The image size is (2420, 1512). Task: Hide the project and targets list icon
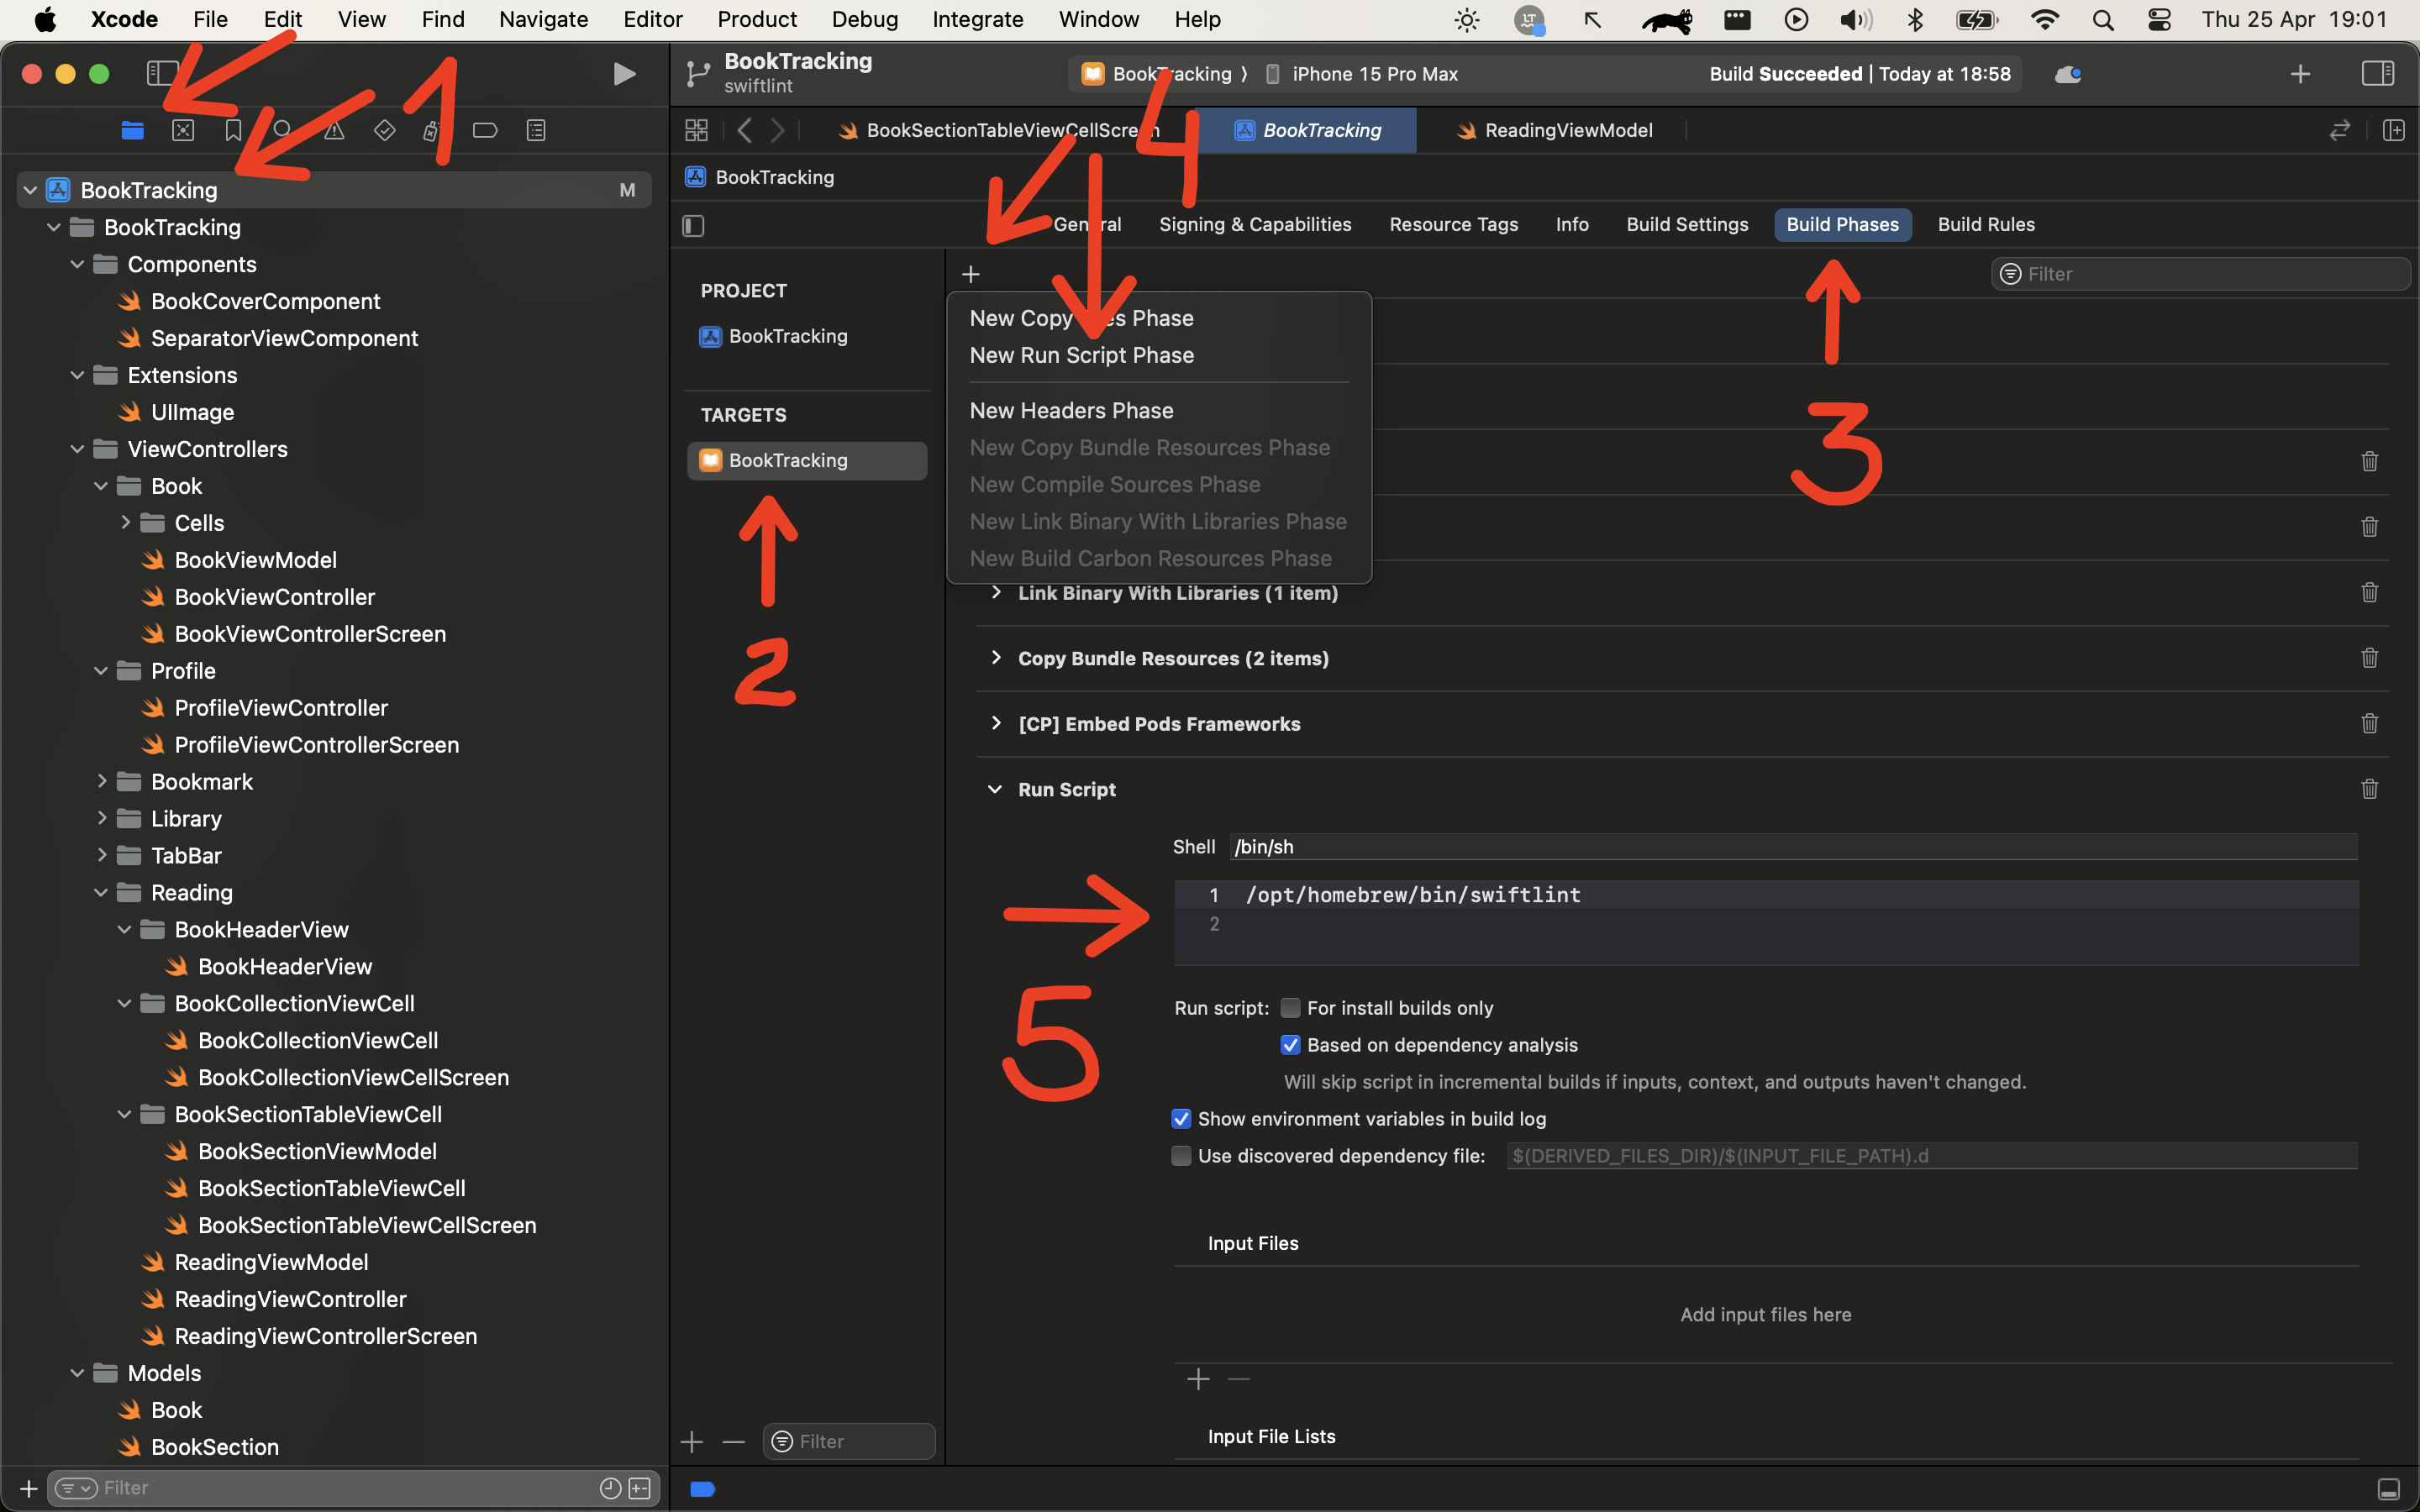(x=693, y=226)
